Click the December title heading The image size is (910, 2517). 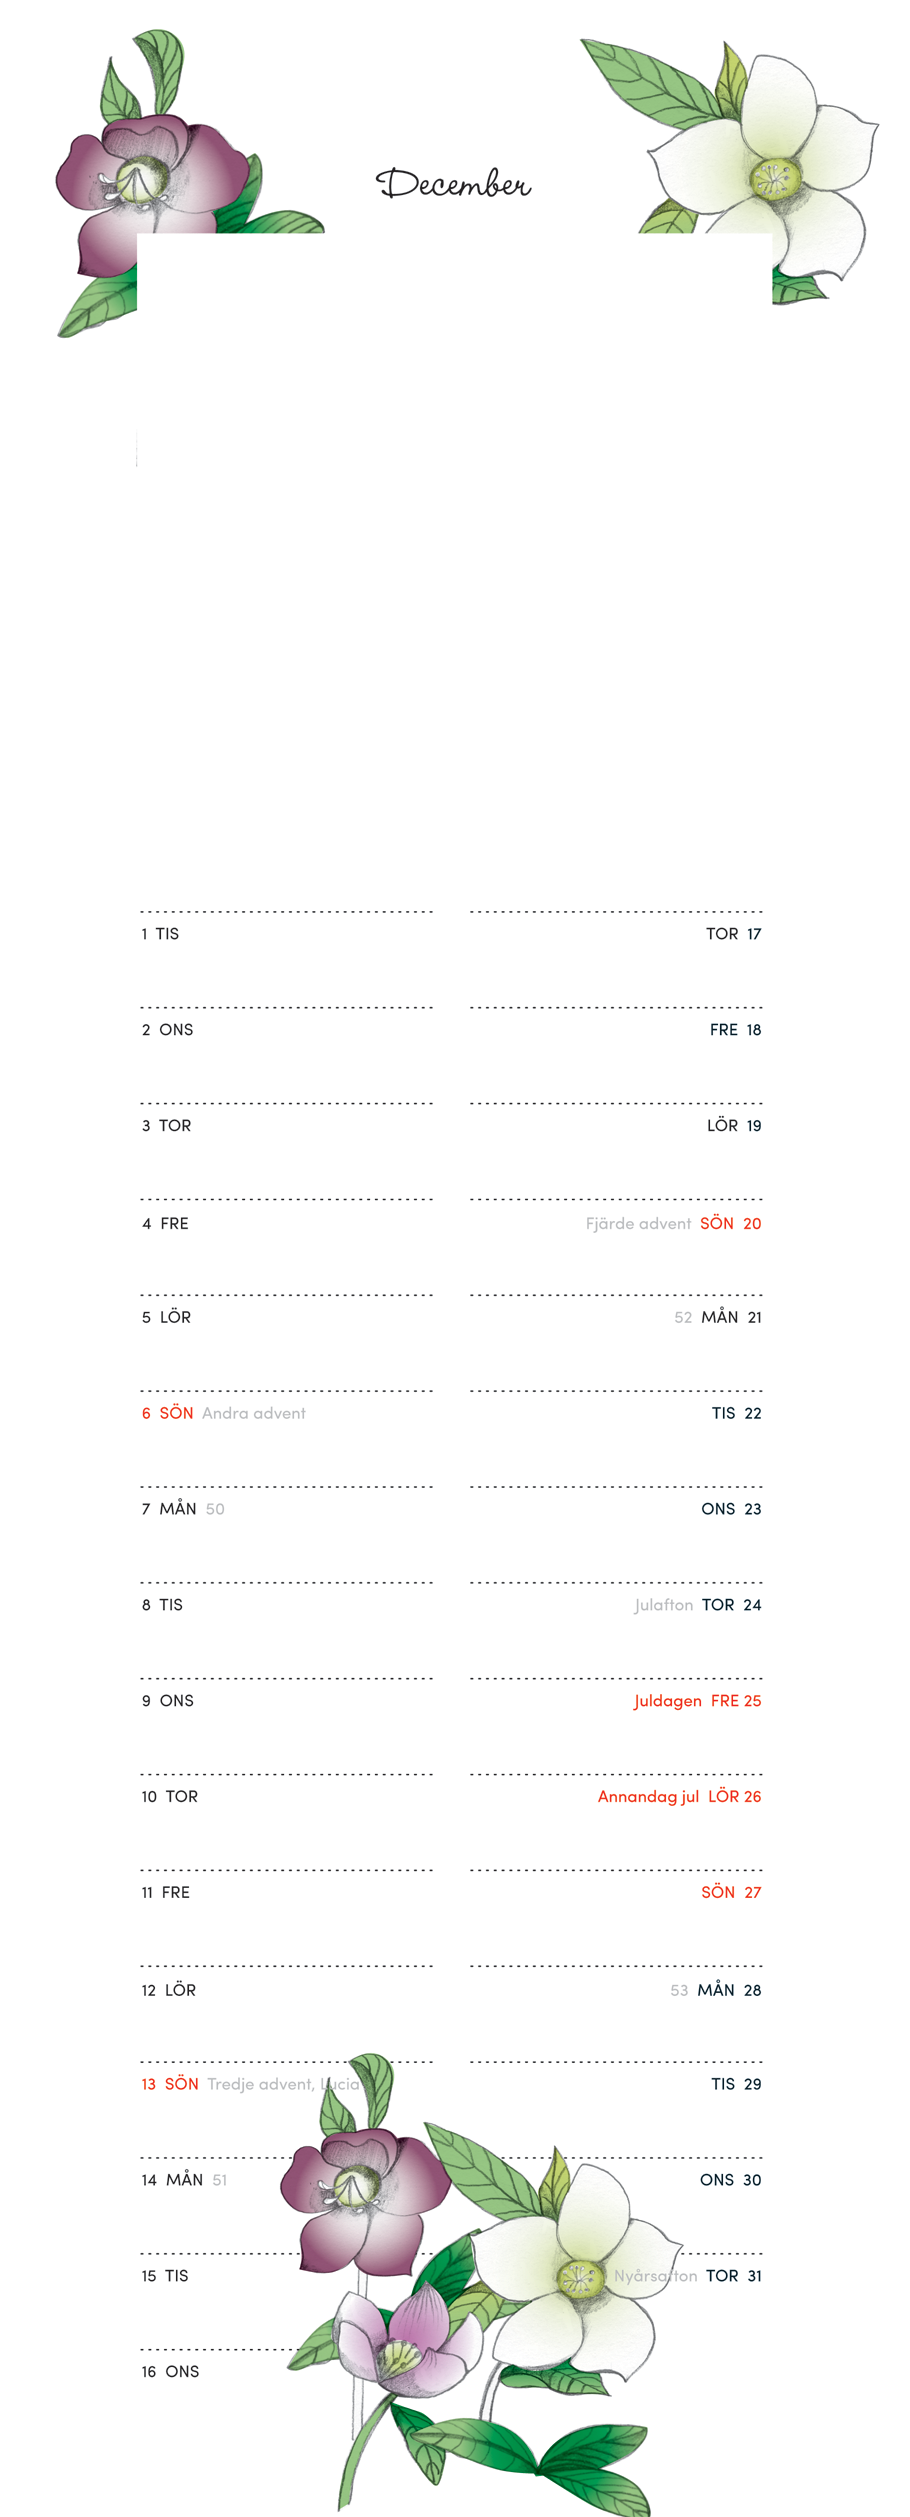(453, 184)
